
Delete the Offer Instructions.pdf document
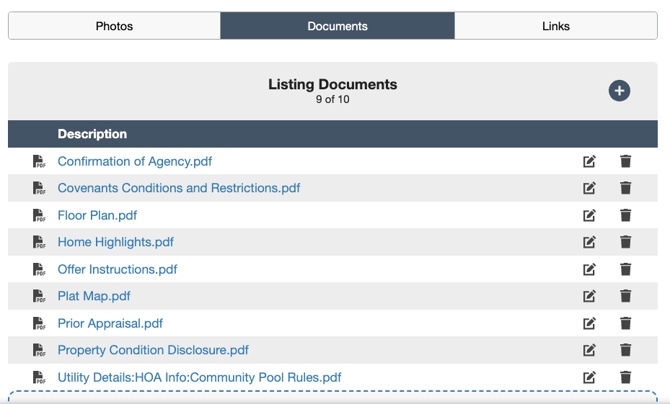point(625,269)
